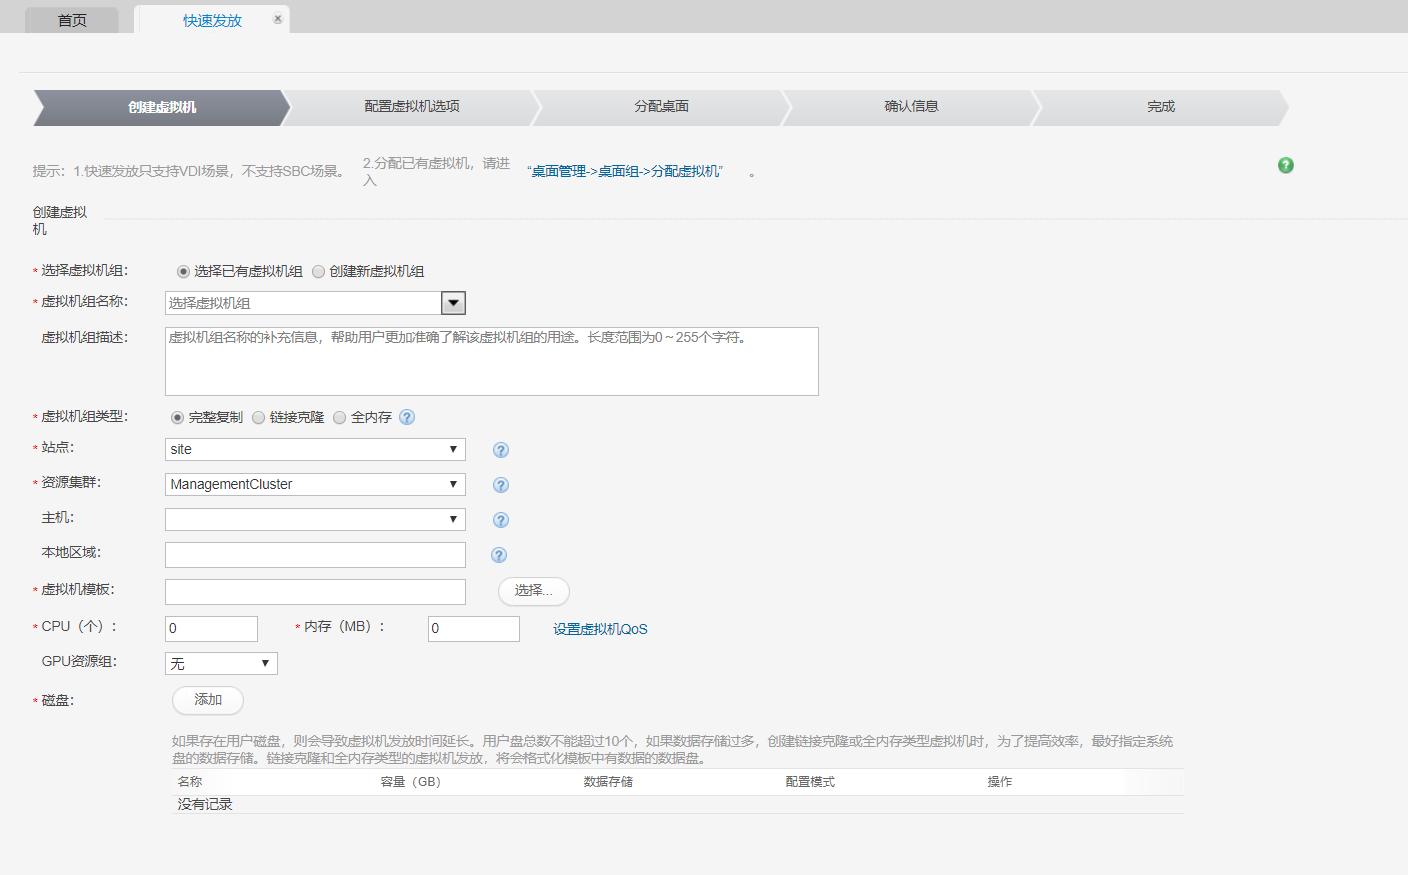Click 选择... to pick a 虚拟机模板
Image resolution: width=1408 pixels, height=875 pixels.
click(x=533, y=591)
